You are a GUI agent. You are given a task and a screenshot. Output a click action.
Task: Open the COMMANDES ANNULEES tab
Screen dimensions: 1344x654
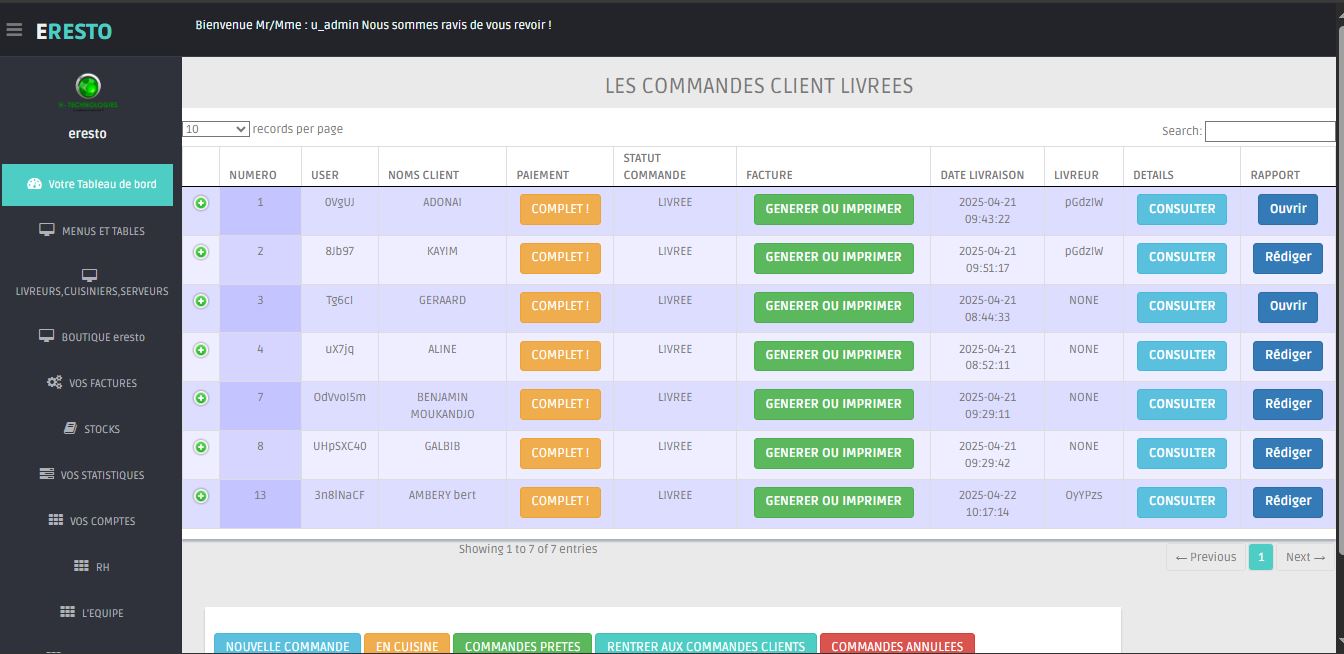(896, 646)
